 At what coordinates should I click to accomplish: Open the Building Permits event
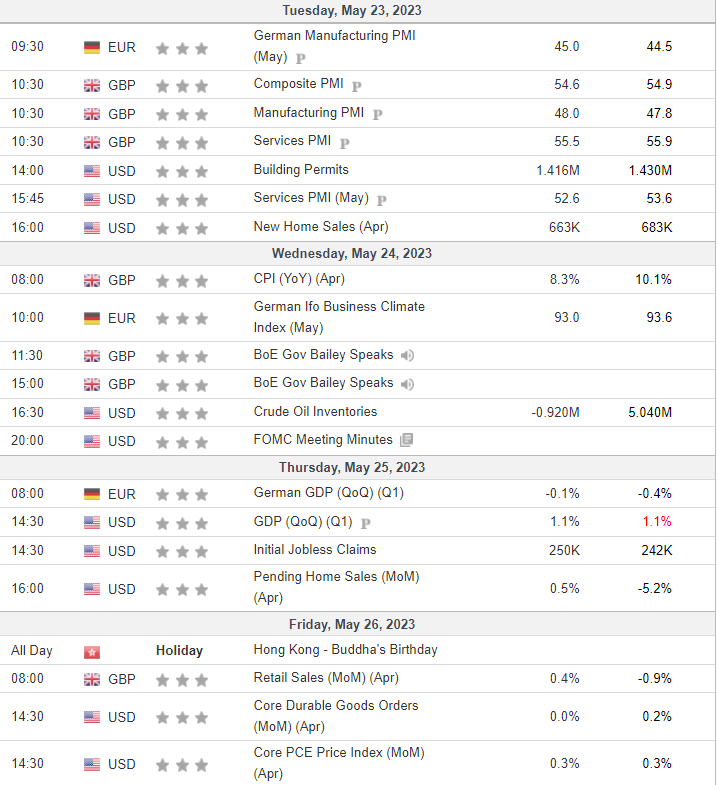pos(301,170)
